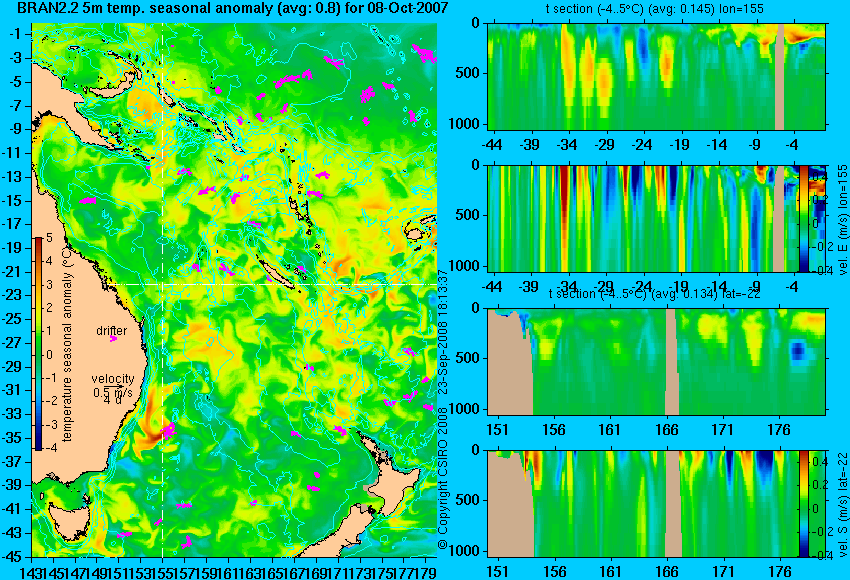Click the 't section lat=-22' plot title
Image resolution: width=850 pixels, height=580 pixels.
point(655,294)
